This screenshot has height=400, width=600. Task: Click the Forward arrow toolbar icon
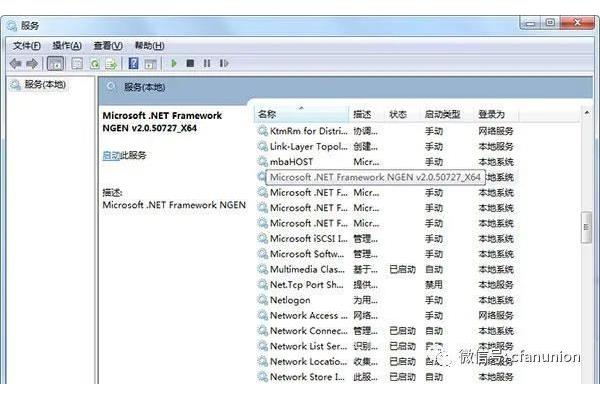pyautogui.click(x=32, y=64)
